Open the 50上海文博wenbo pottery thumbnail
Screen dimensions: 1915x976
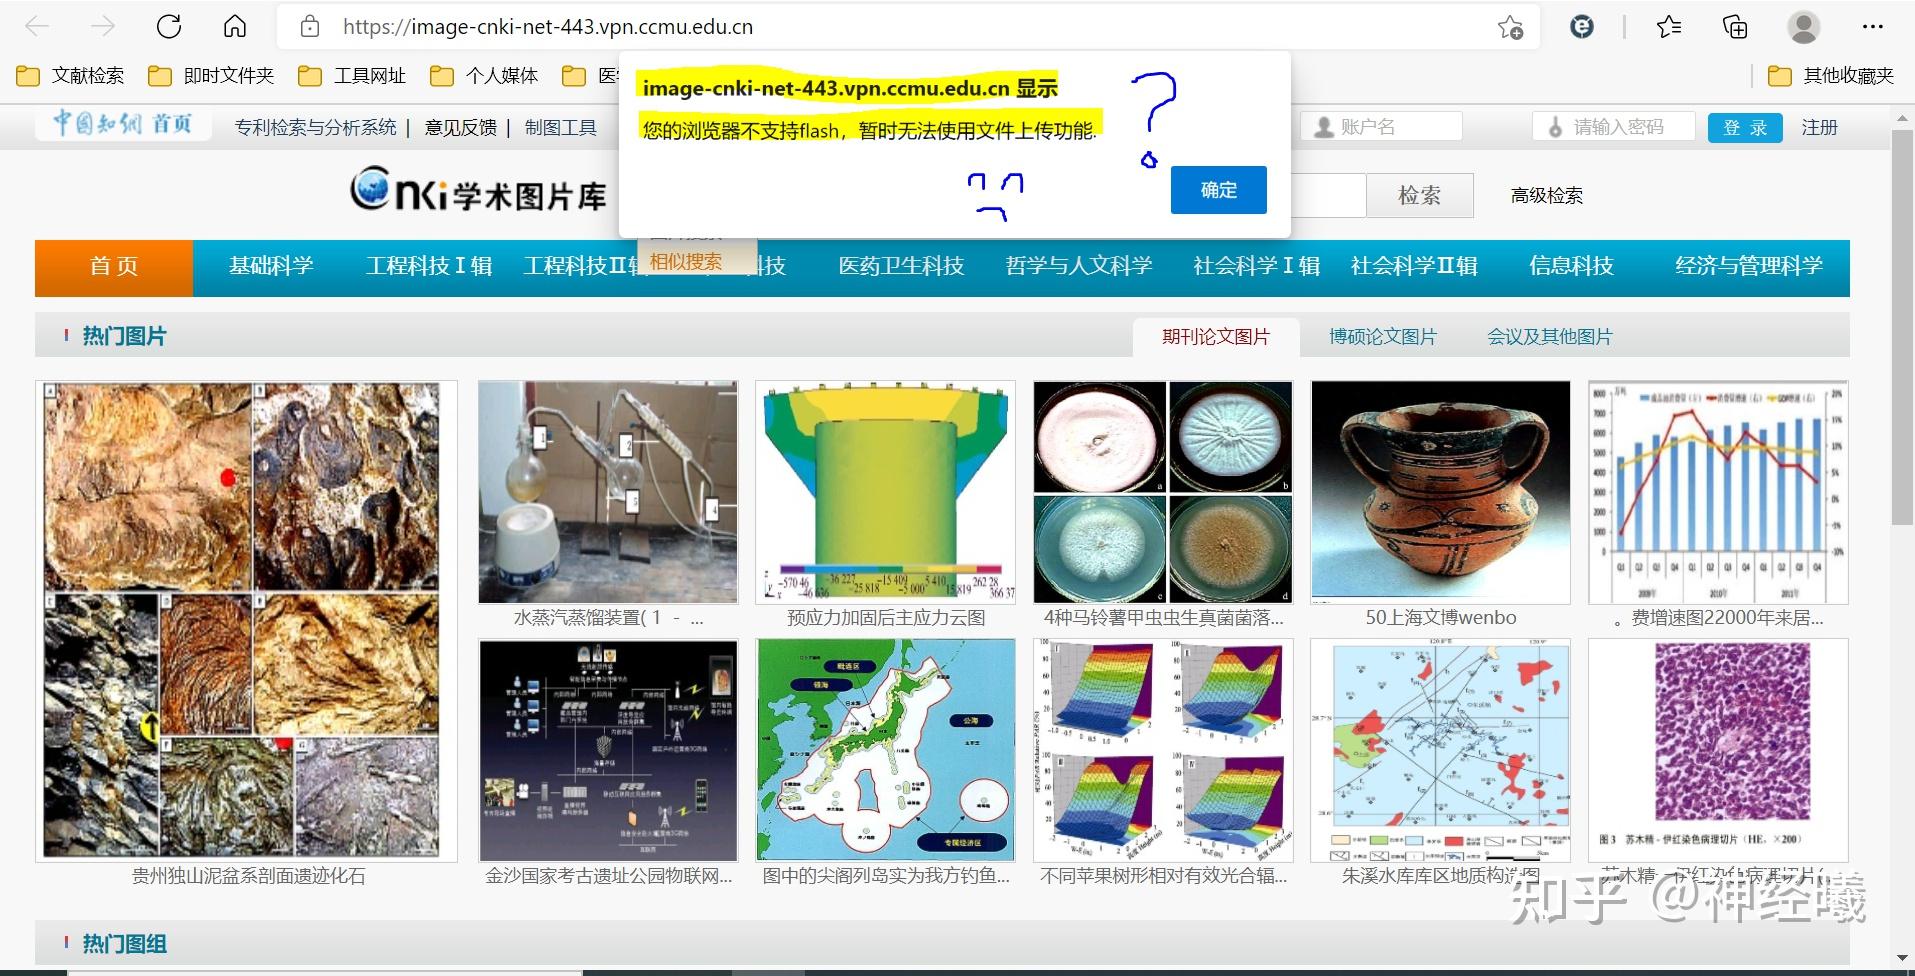[x=1440, y=490]
